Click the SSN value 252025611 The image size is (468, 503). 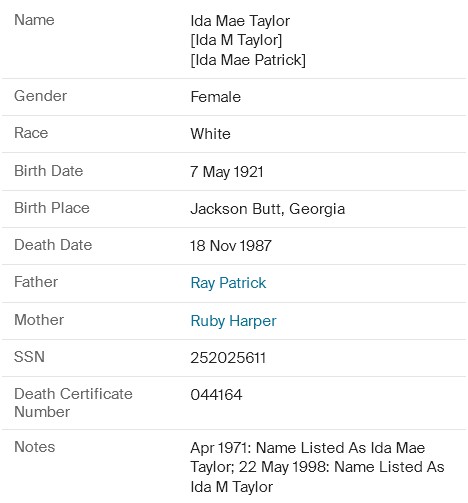coord(228,358)
